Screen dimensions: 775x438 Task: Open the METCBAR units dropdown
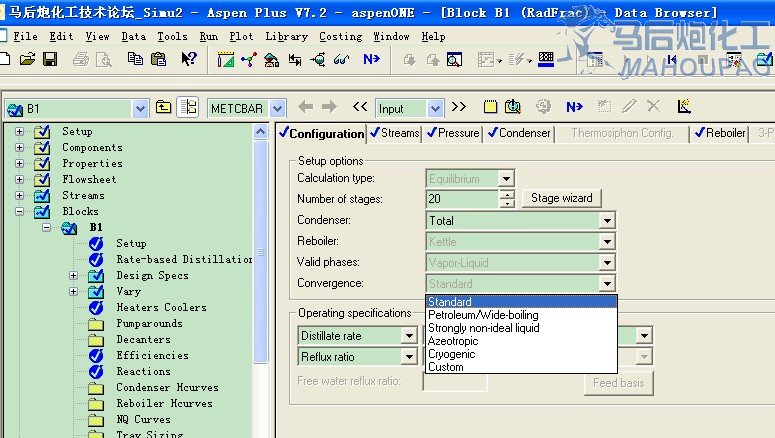pyautogui.click(x=278, y=109)
